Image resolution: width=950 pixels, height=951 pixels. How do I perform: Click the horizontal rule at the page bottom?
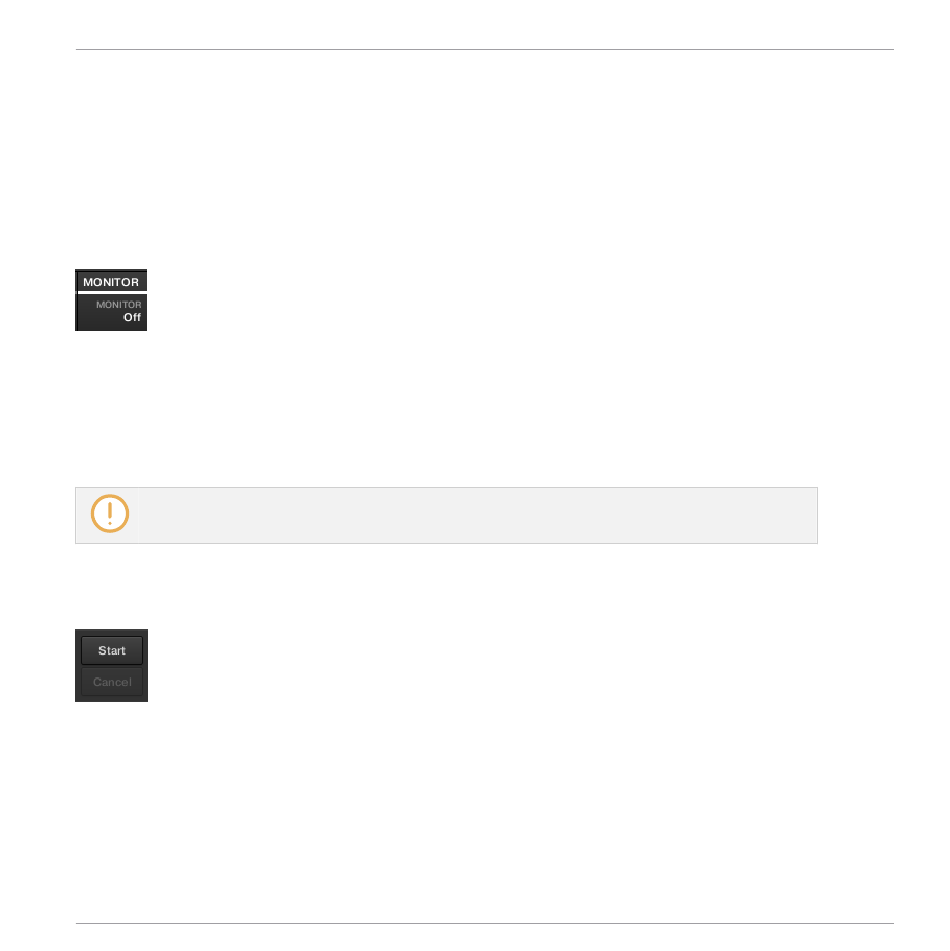[485, 923]
